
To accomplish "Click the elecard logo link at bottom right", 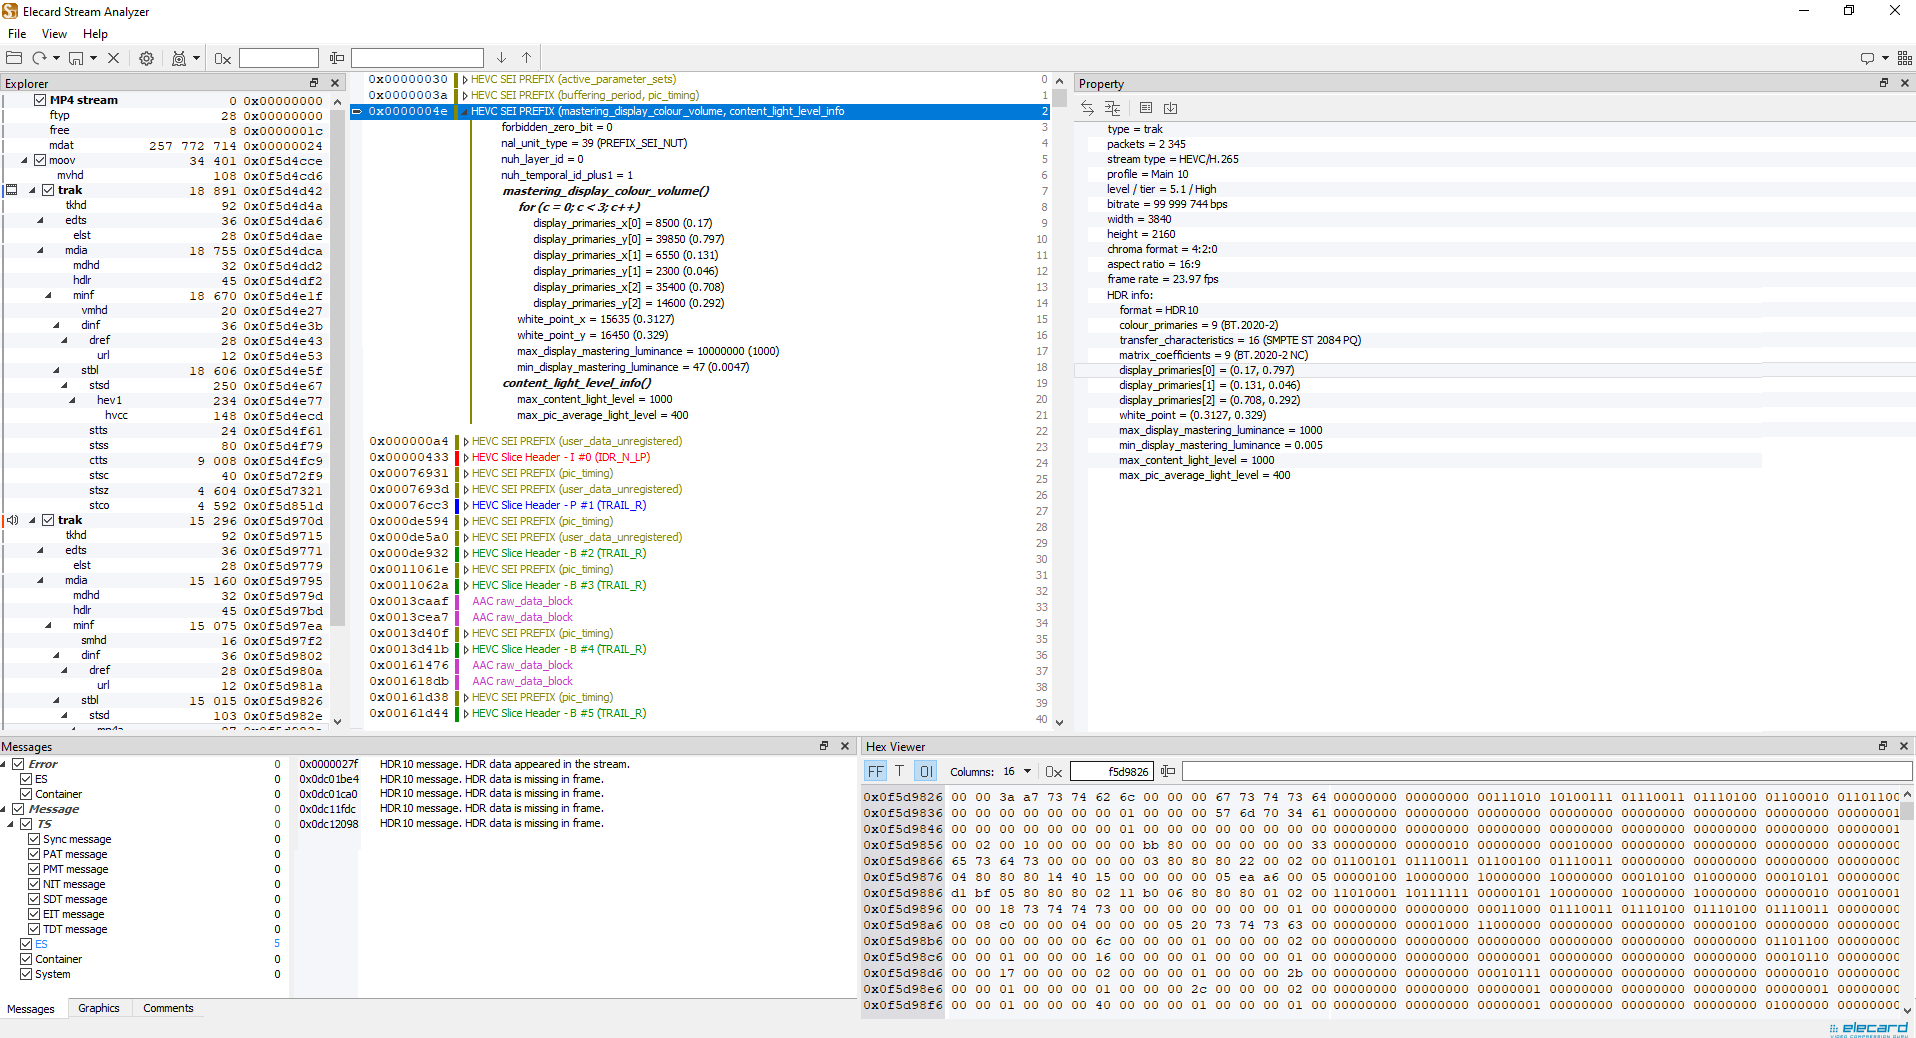I will 1868,1028.
